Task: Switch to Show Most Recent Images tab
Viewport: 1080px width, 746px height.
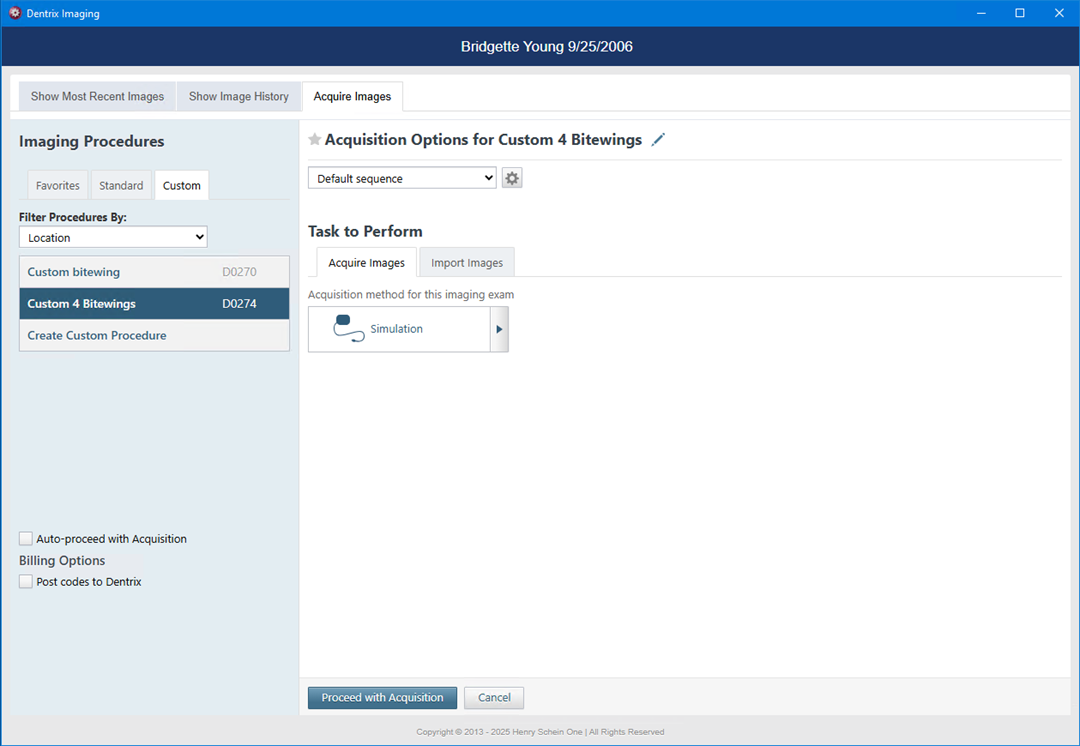Action: click(97, 96)
